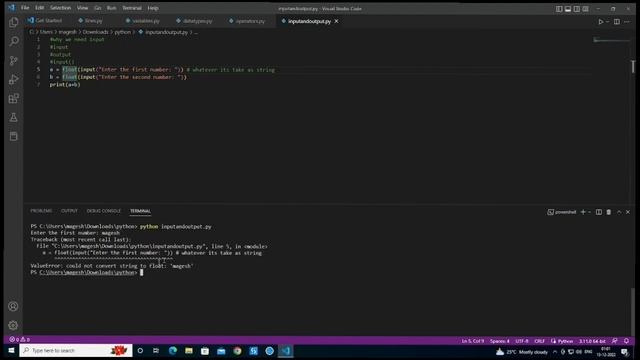Open the Edit menu

point(40,8)
